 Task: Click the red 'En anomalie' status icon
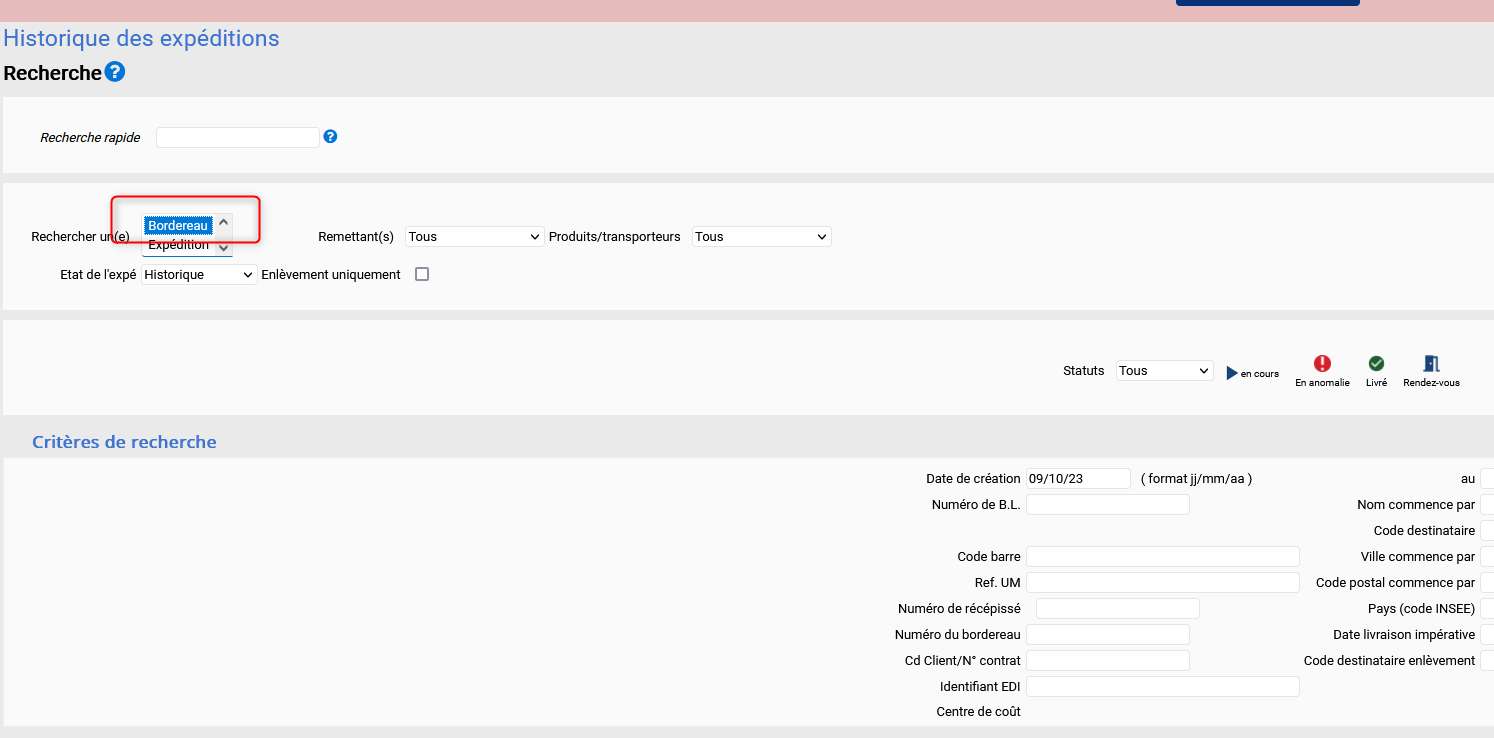[1322, 364]
